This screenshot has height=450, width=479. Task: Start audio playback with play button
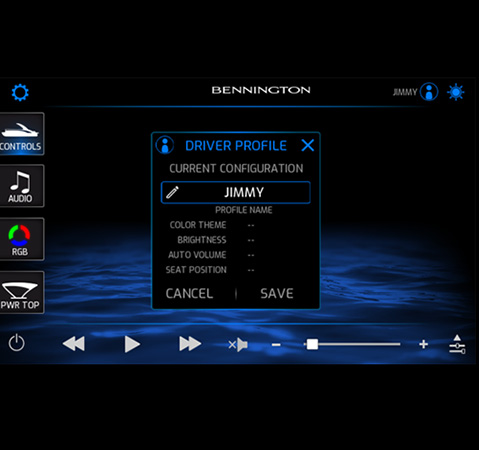click(x=132, y=344)
